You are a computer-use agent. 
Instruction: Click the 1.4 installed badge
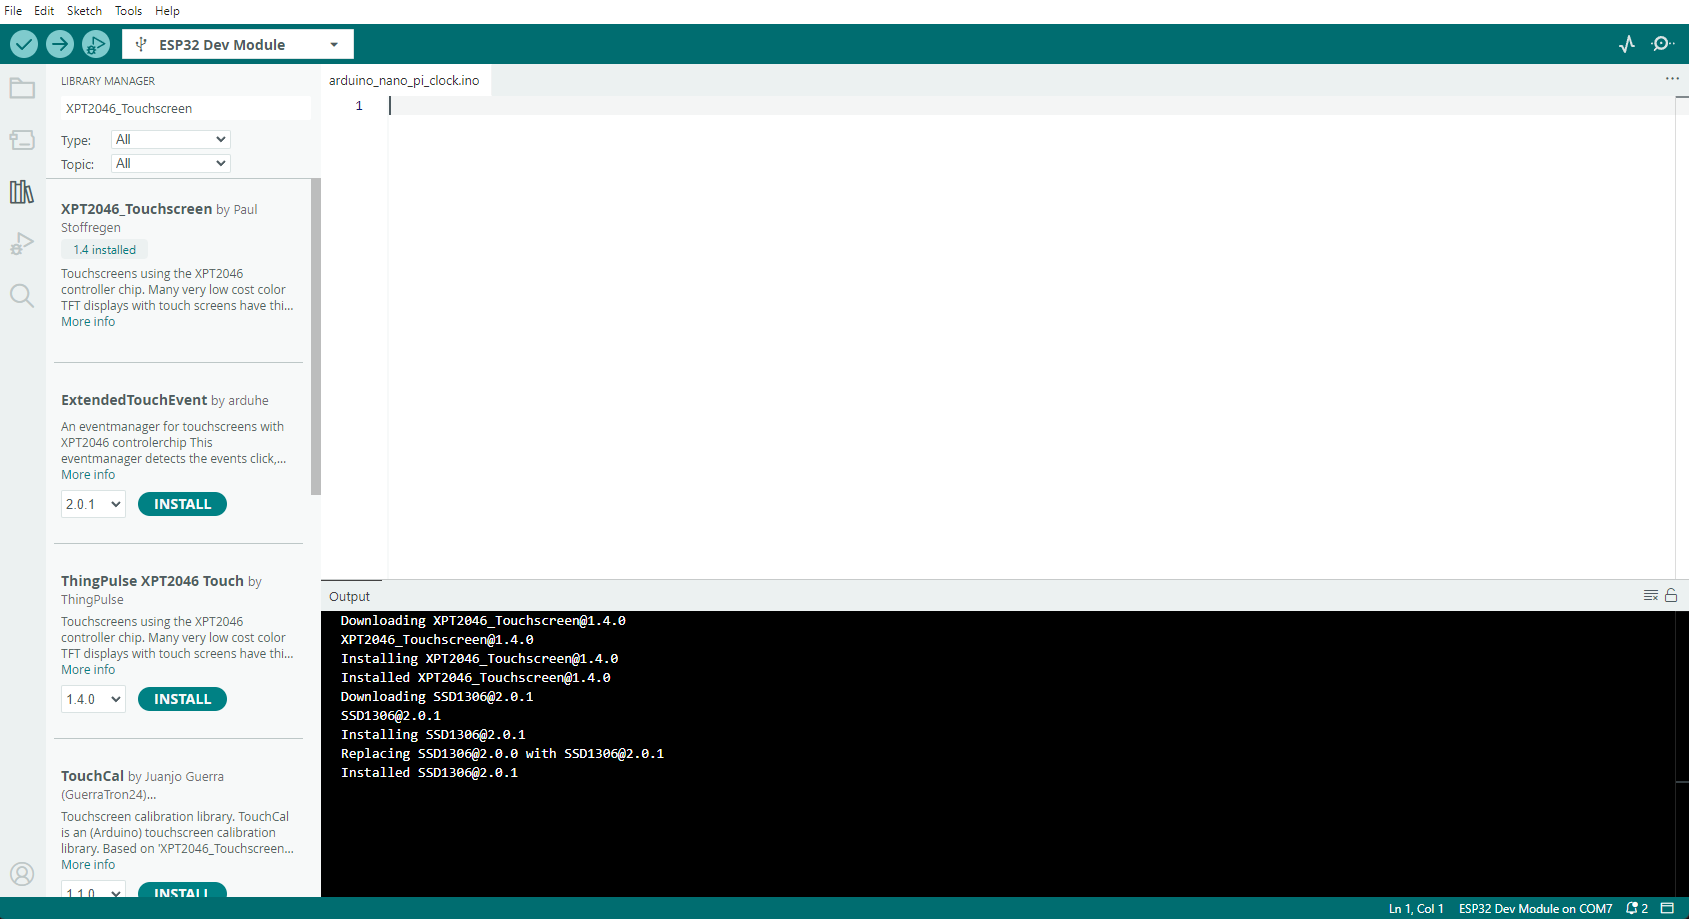(x=104, y=250)
